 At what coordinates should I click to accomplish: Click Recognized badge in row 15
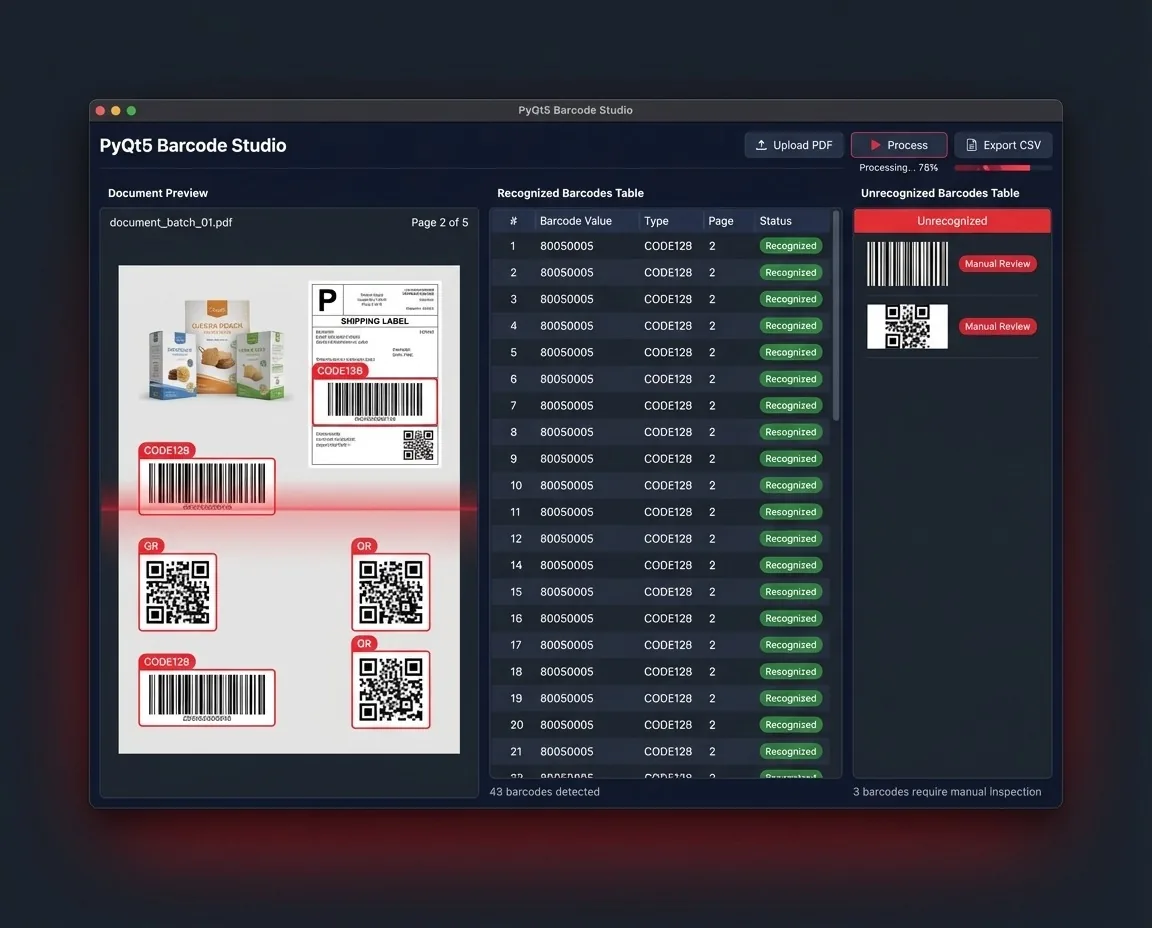click(791, 591)
